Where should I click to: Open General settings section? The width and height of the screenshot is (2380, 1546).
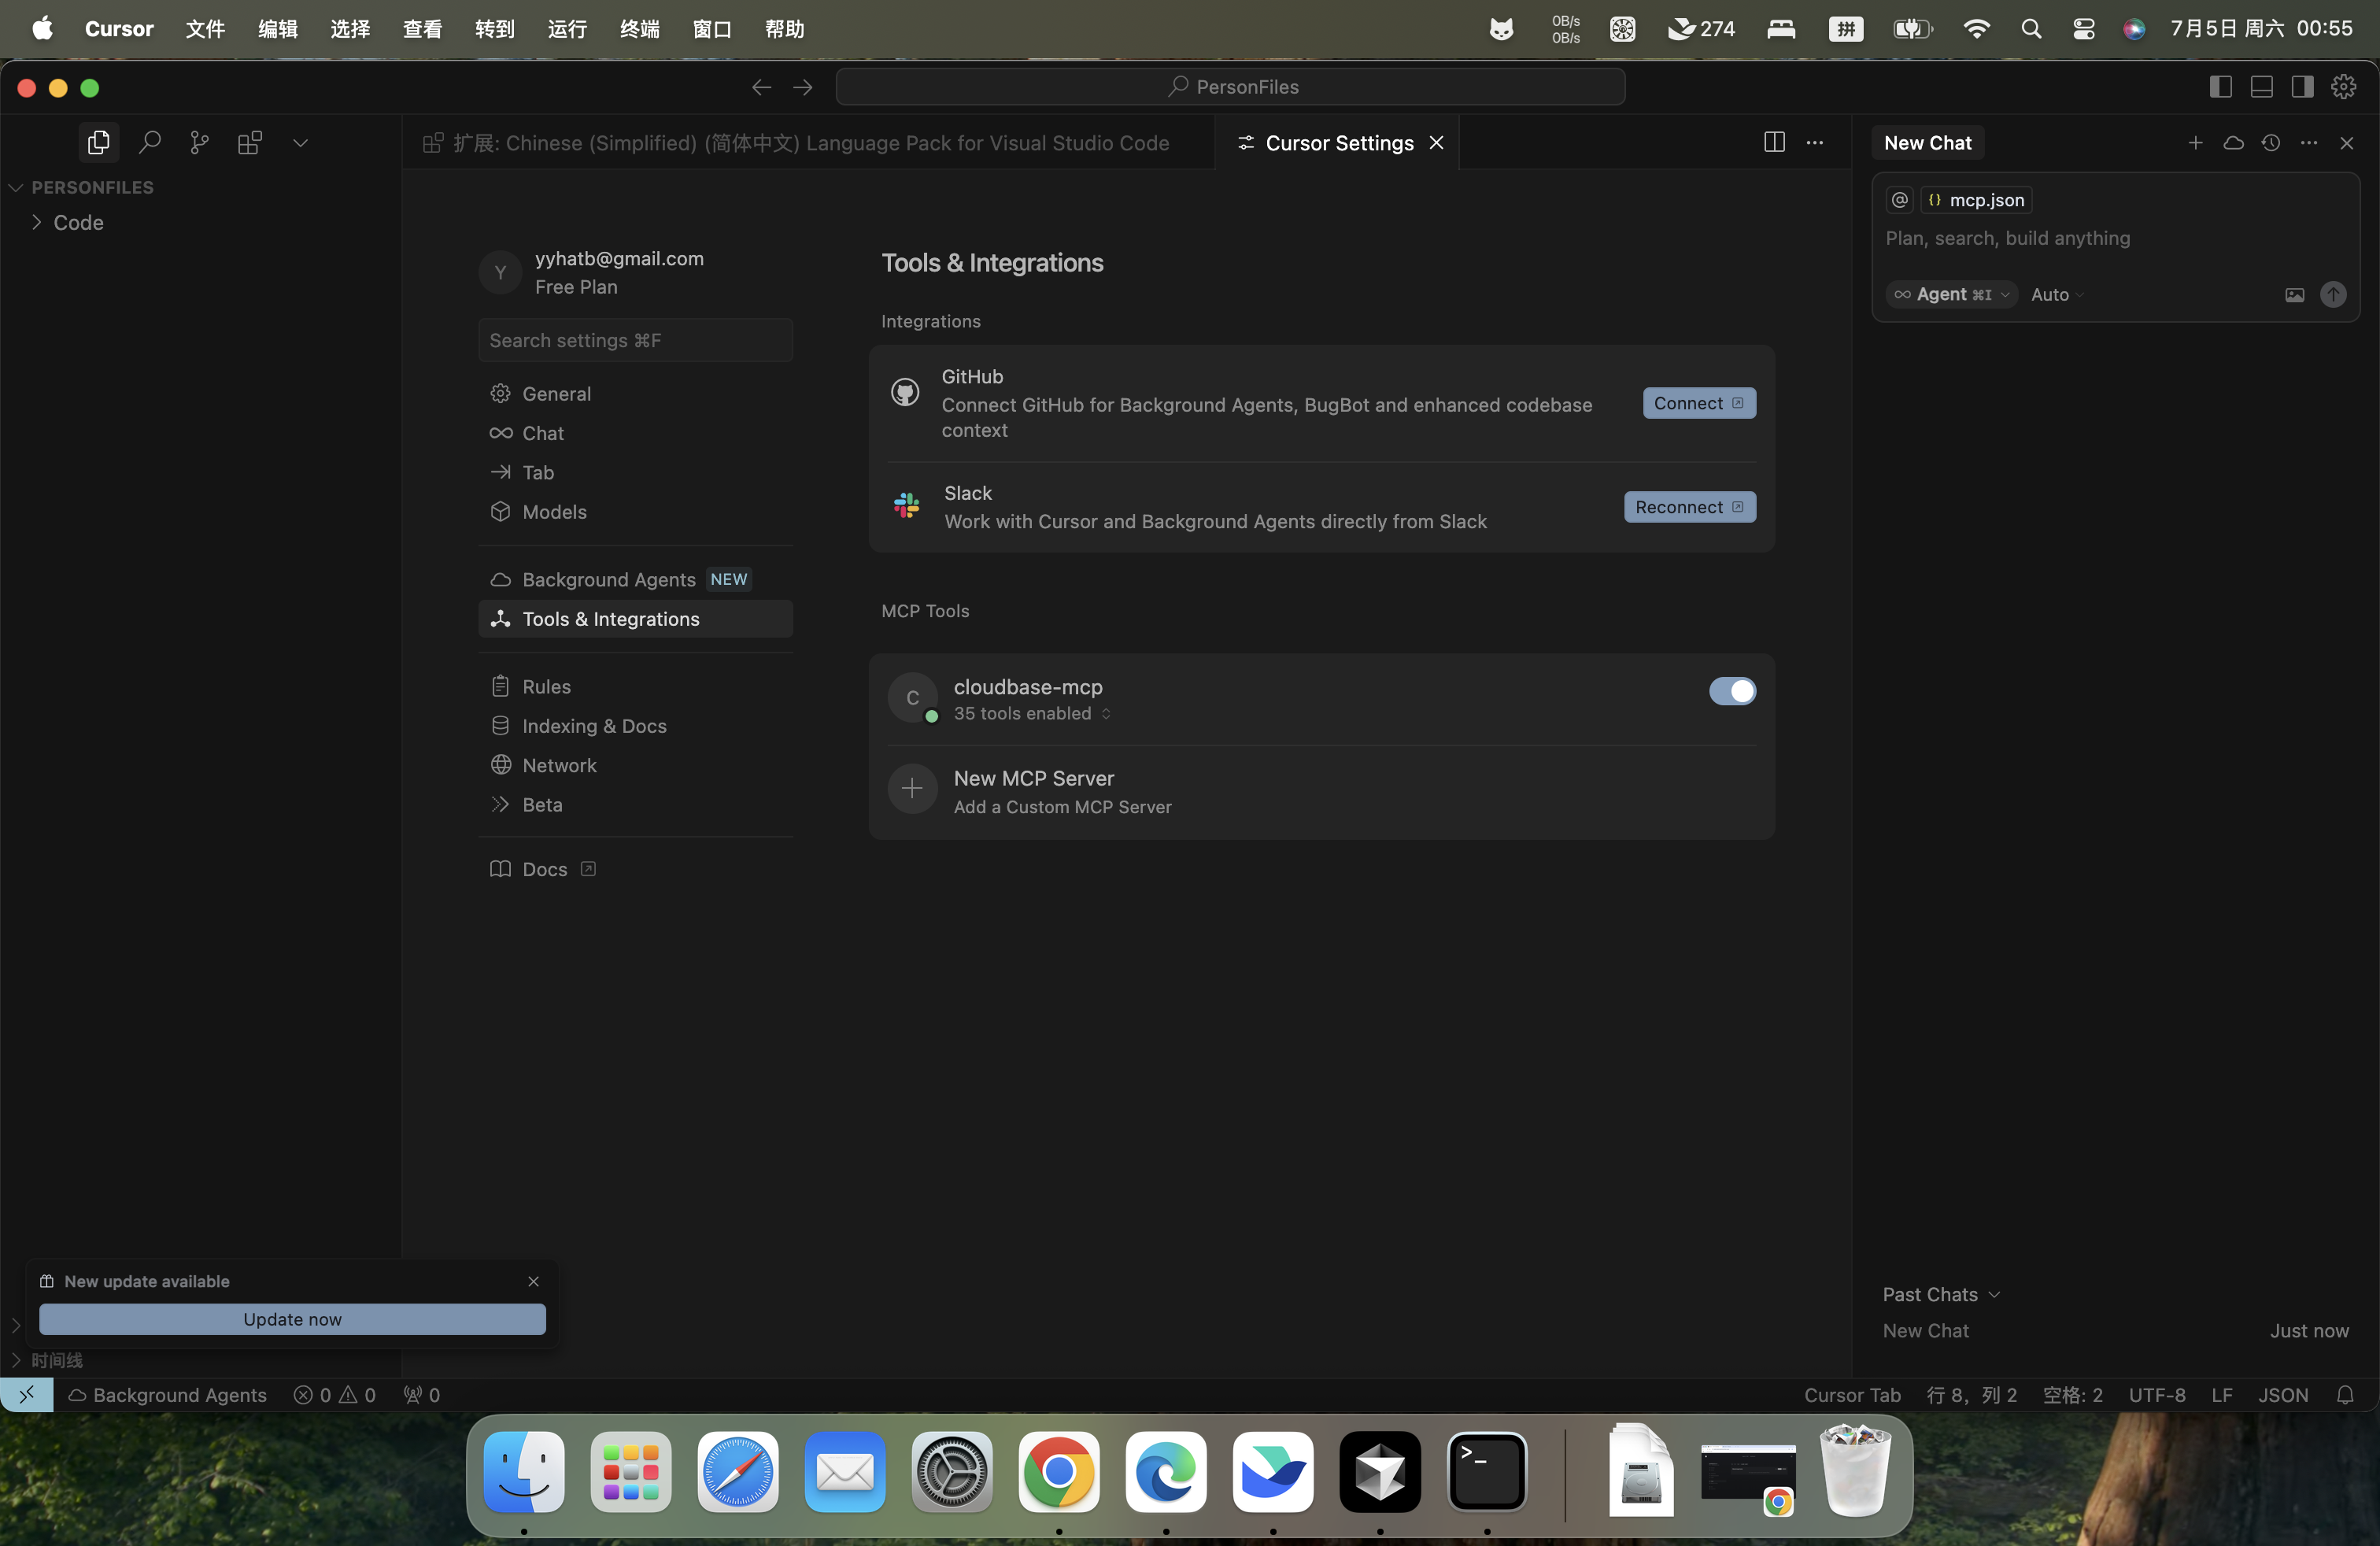pyautogui.click(x=635, y=394)
